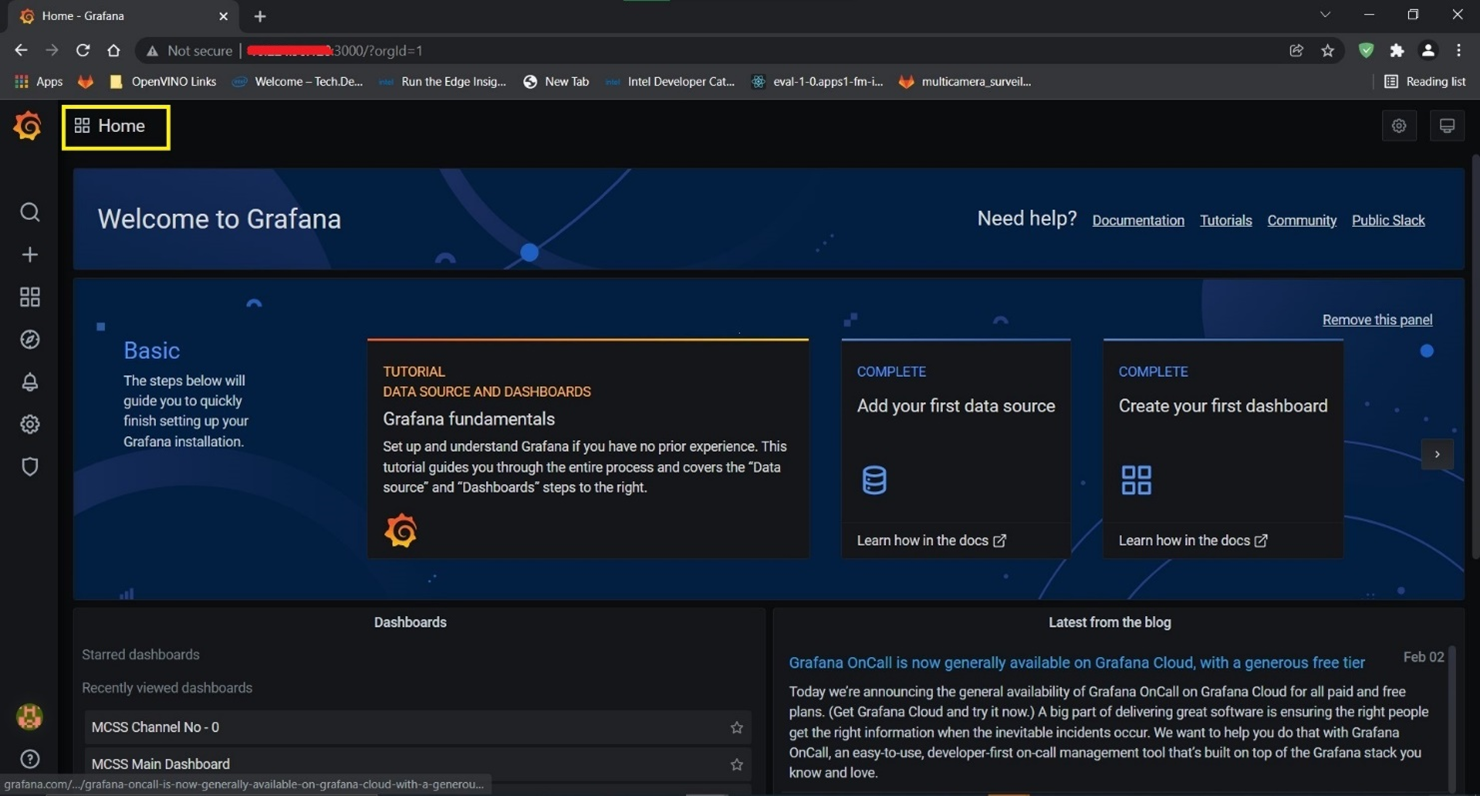Open the Alerting bell icon
This screenshot has height=796, width=1480.
coord(30,382)
